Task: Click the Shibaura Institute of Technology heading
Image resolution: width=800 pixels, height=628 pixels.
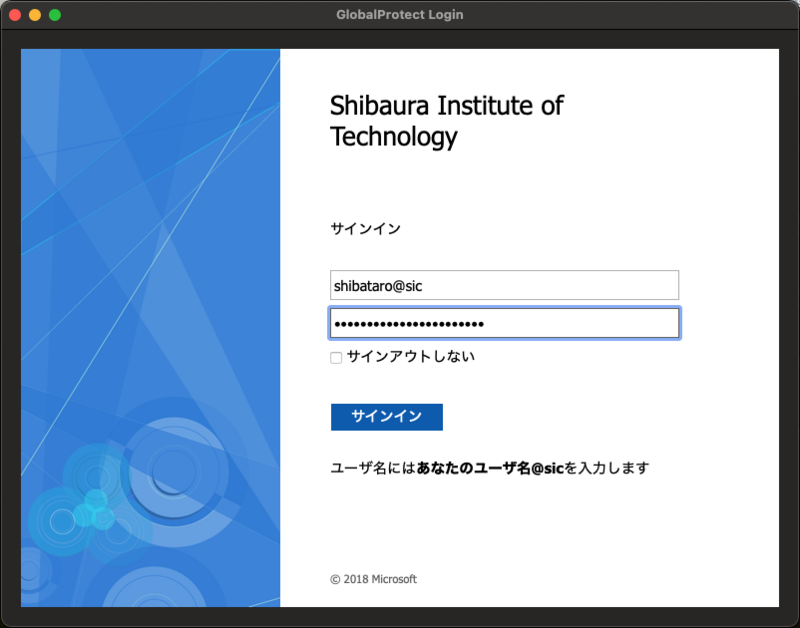Action: (446, 121)
